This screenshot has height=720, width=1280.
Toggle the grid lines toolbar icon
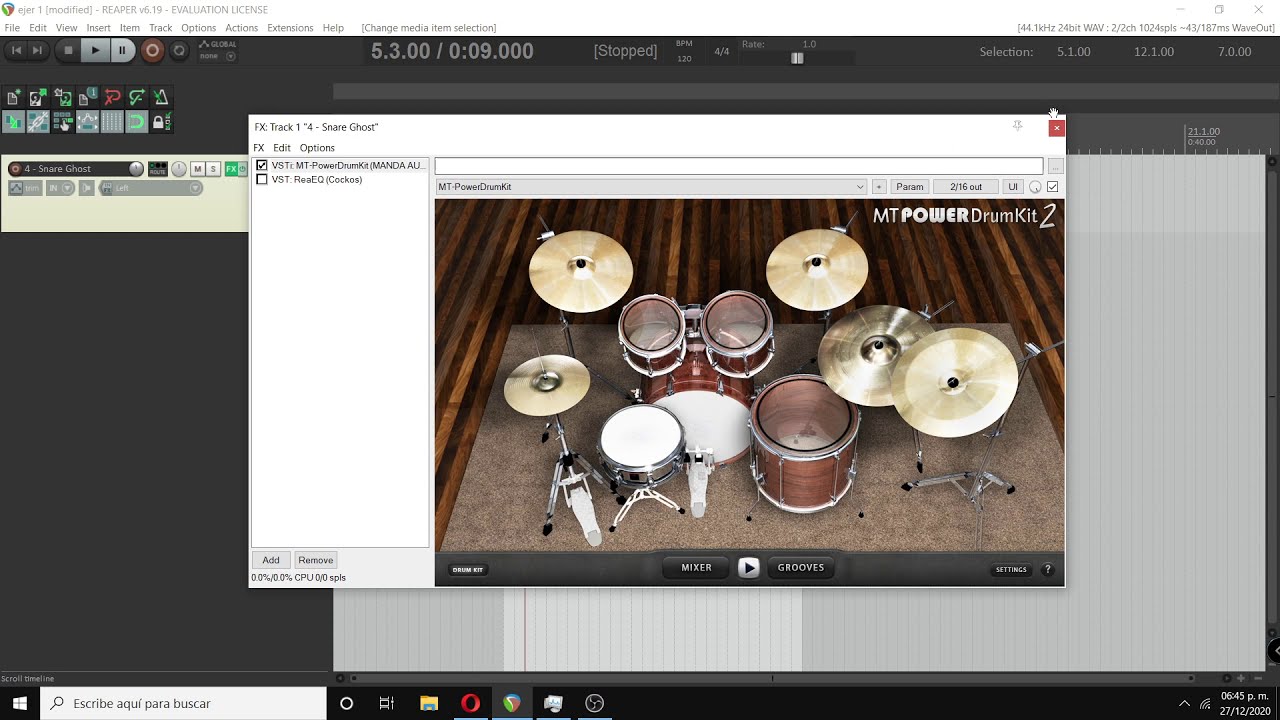pos(112,122)
